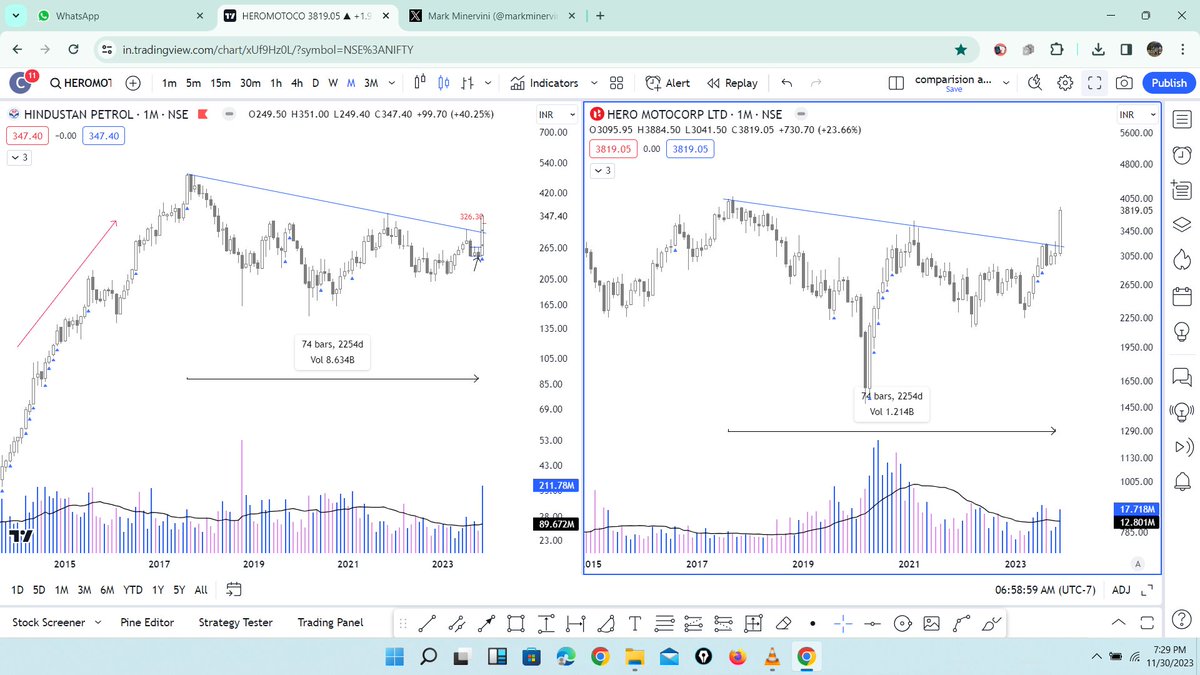Select the arrow drawing tool
Screen dimensions: 1200x675
point(487,623)
